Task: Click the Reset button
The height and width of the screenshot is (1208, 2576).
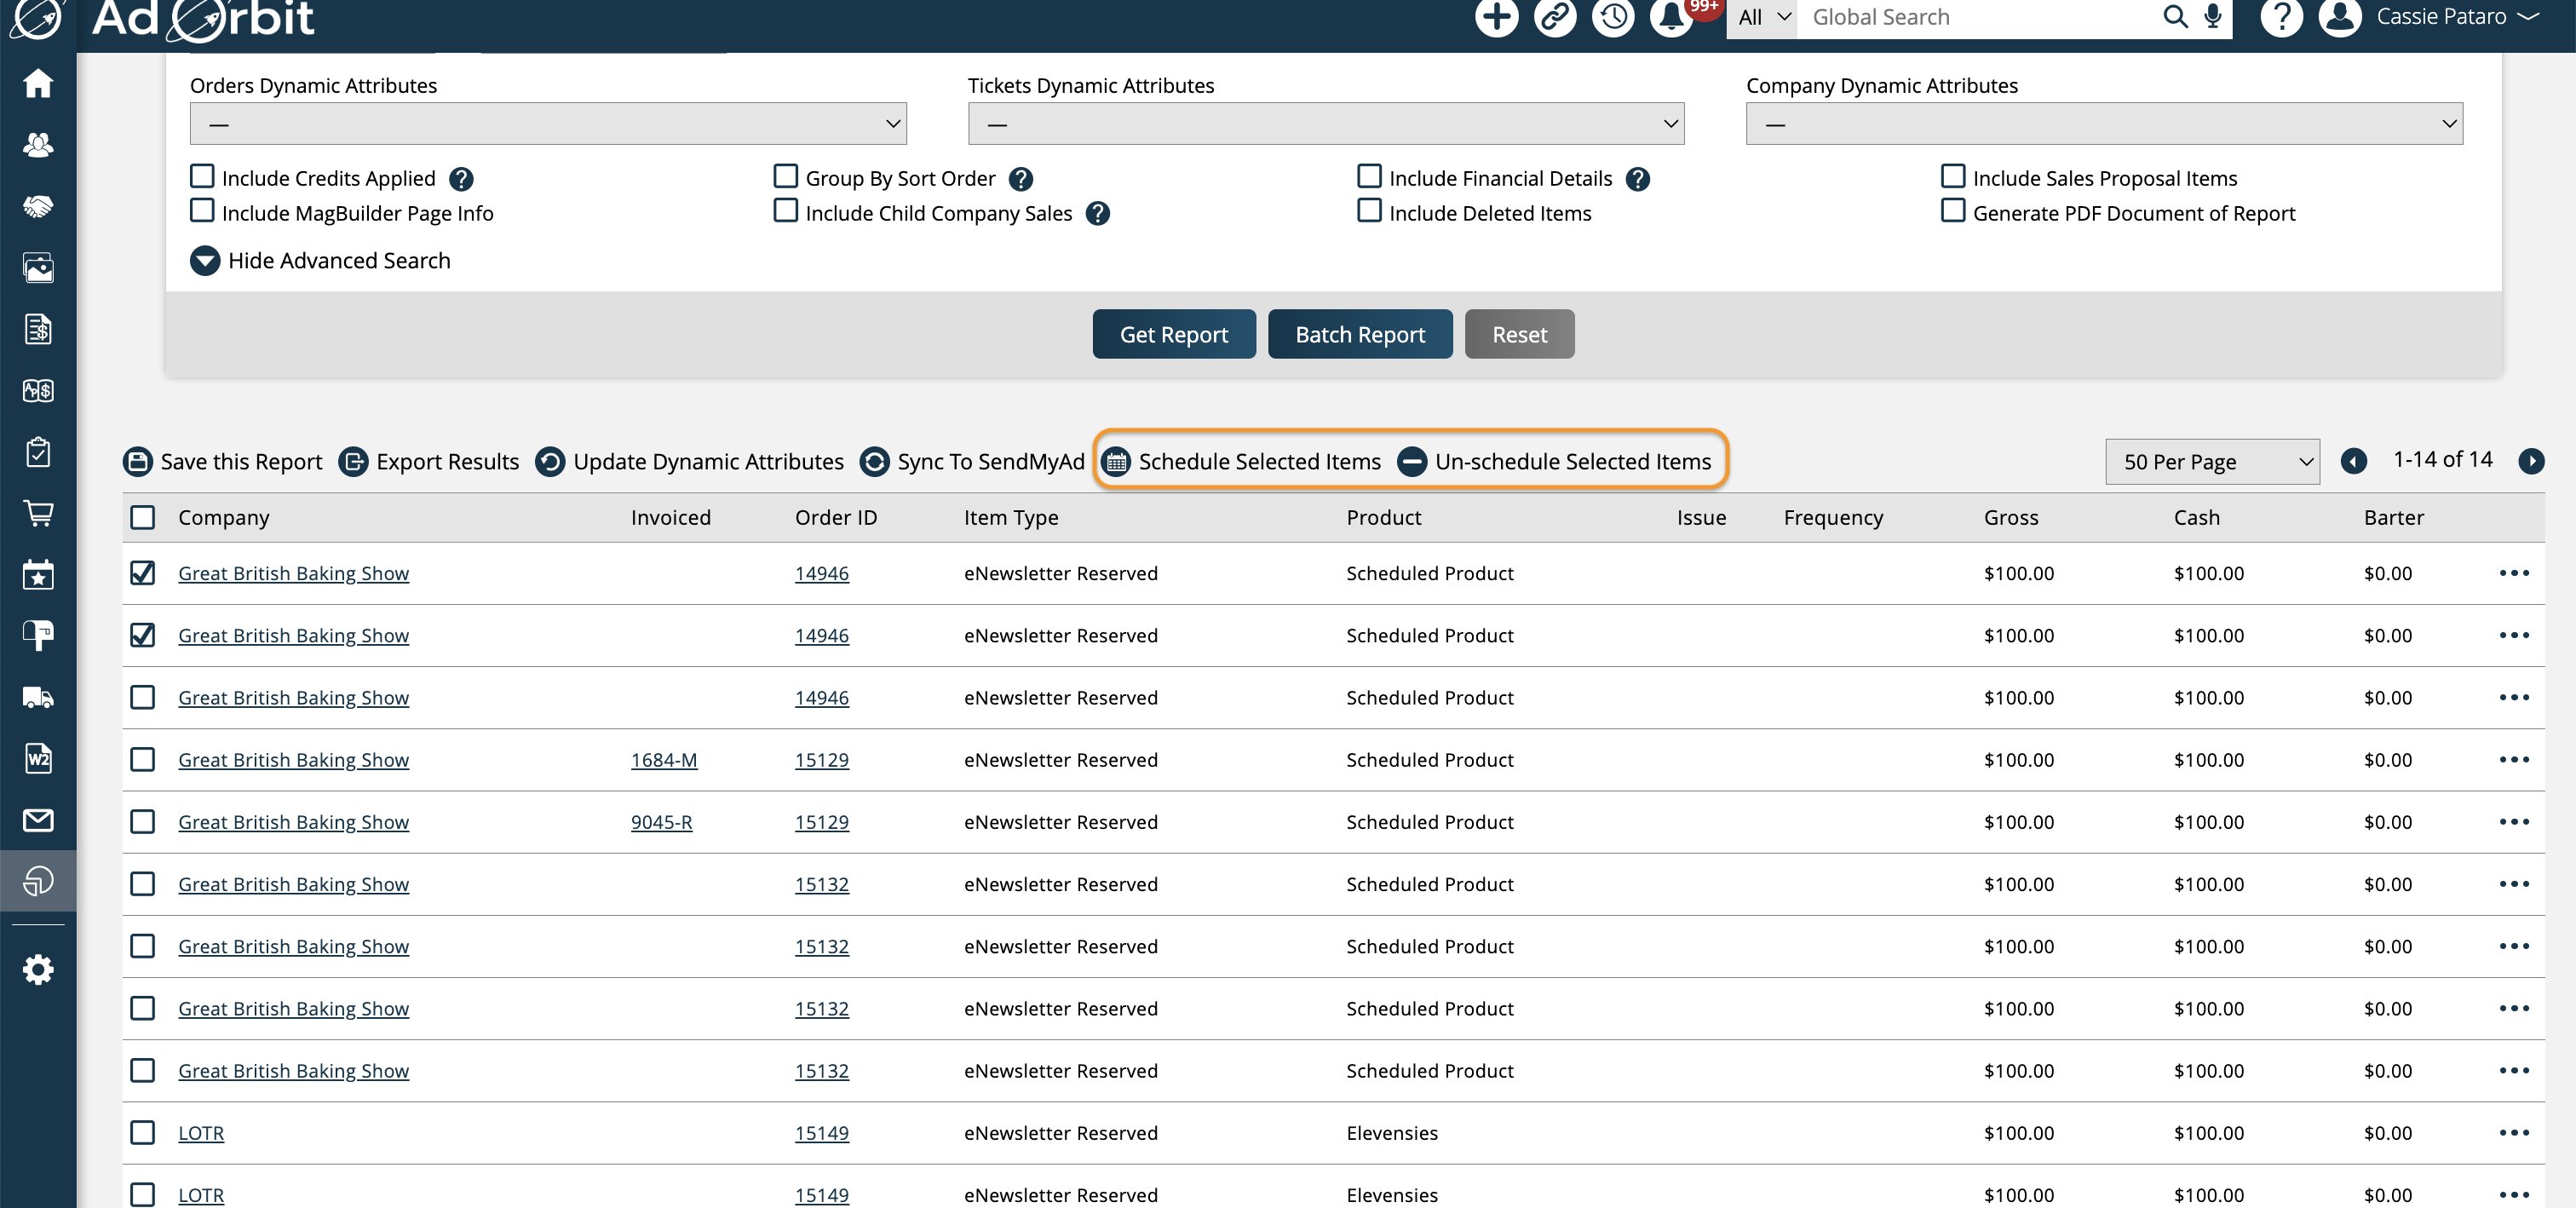Action: click(1519, 334)
